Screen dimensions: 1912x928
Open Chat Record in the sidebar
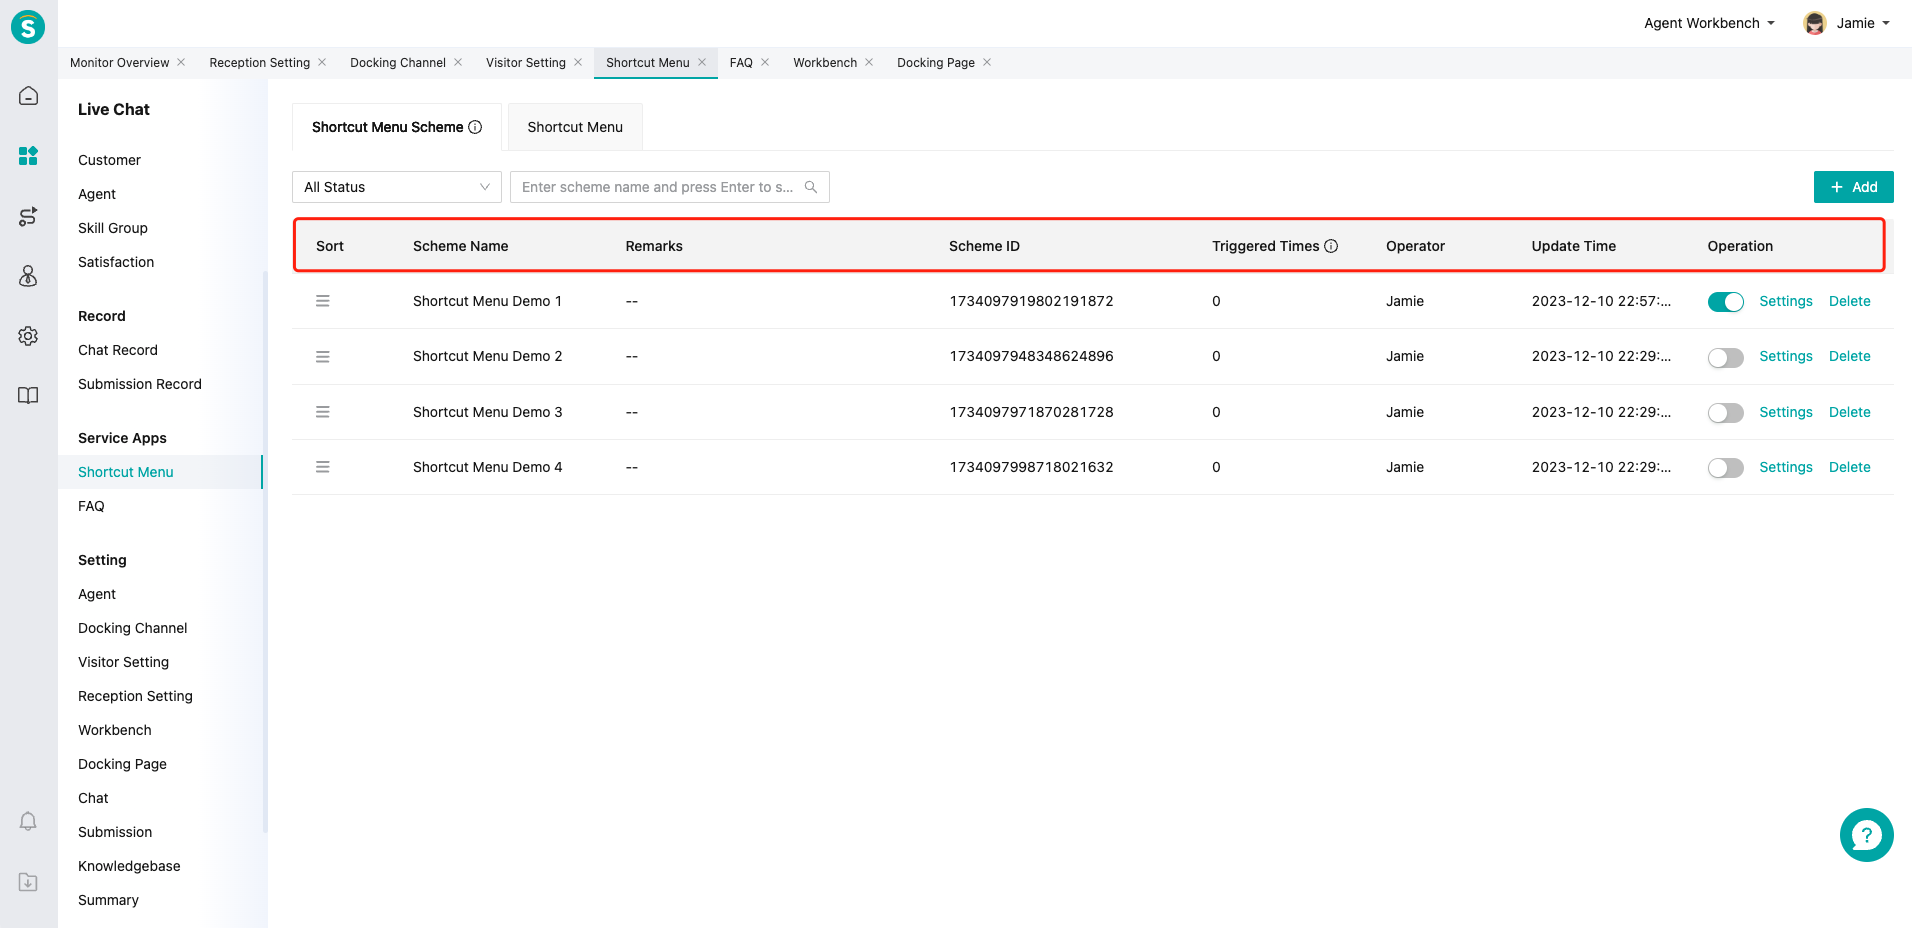(x=118, y=350)
